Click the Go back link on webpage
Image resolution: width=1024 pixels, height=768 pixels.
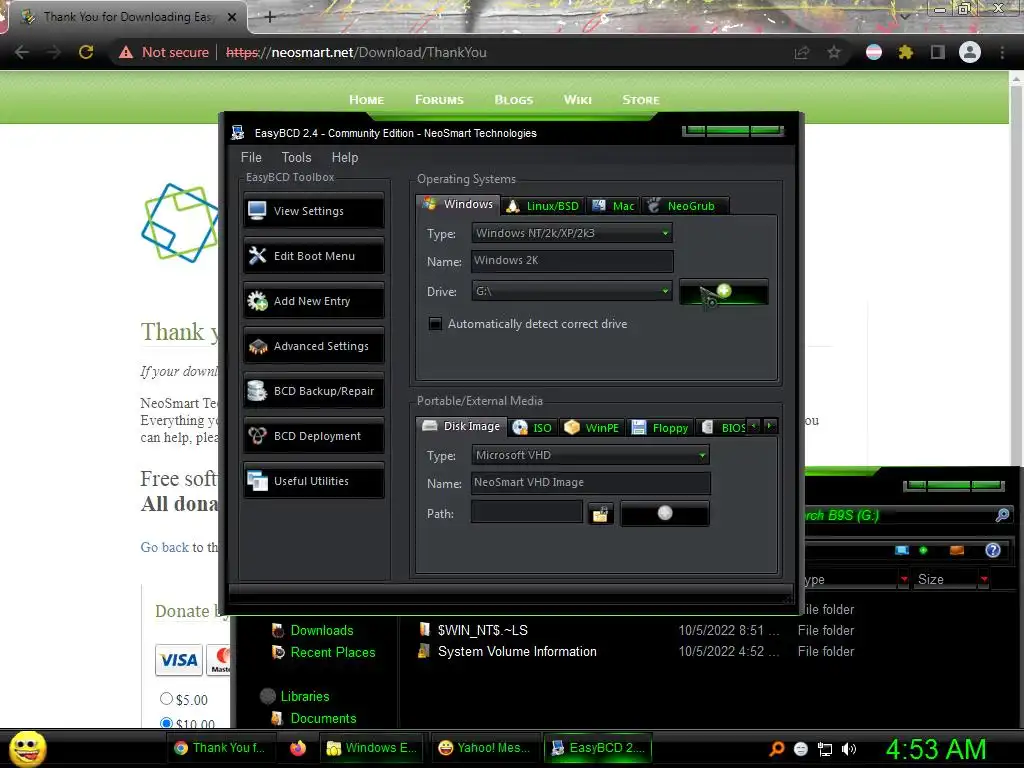[165, 547]
